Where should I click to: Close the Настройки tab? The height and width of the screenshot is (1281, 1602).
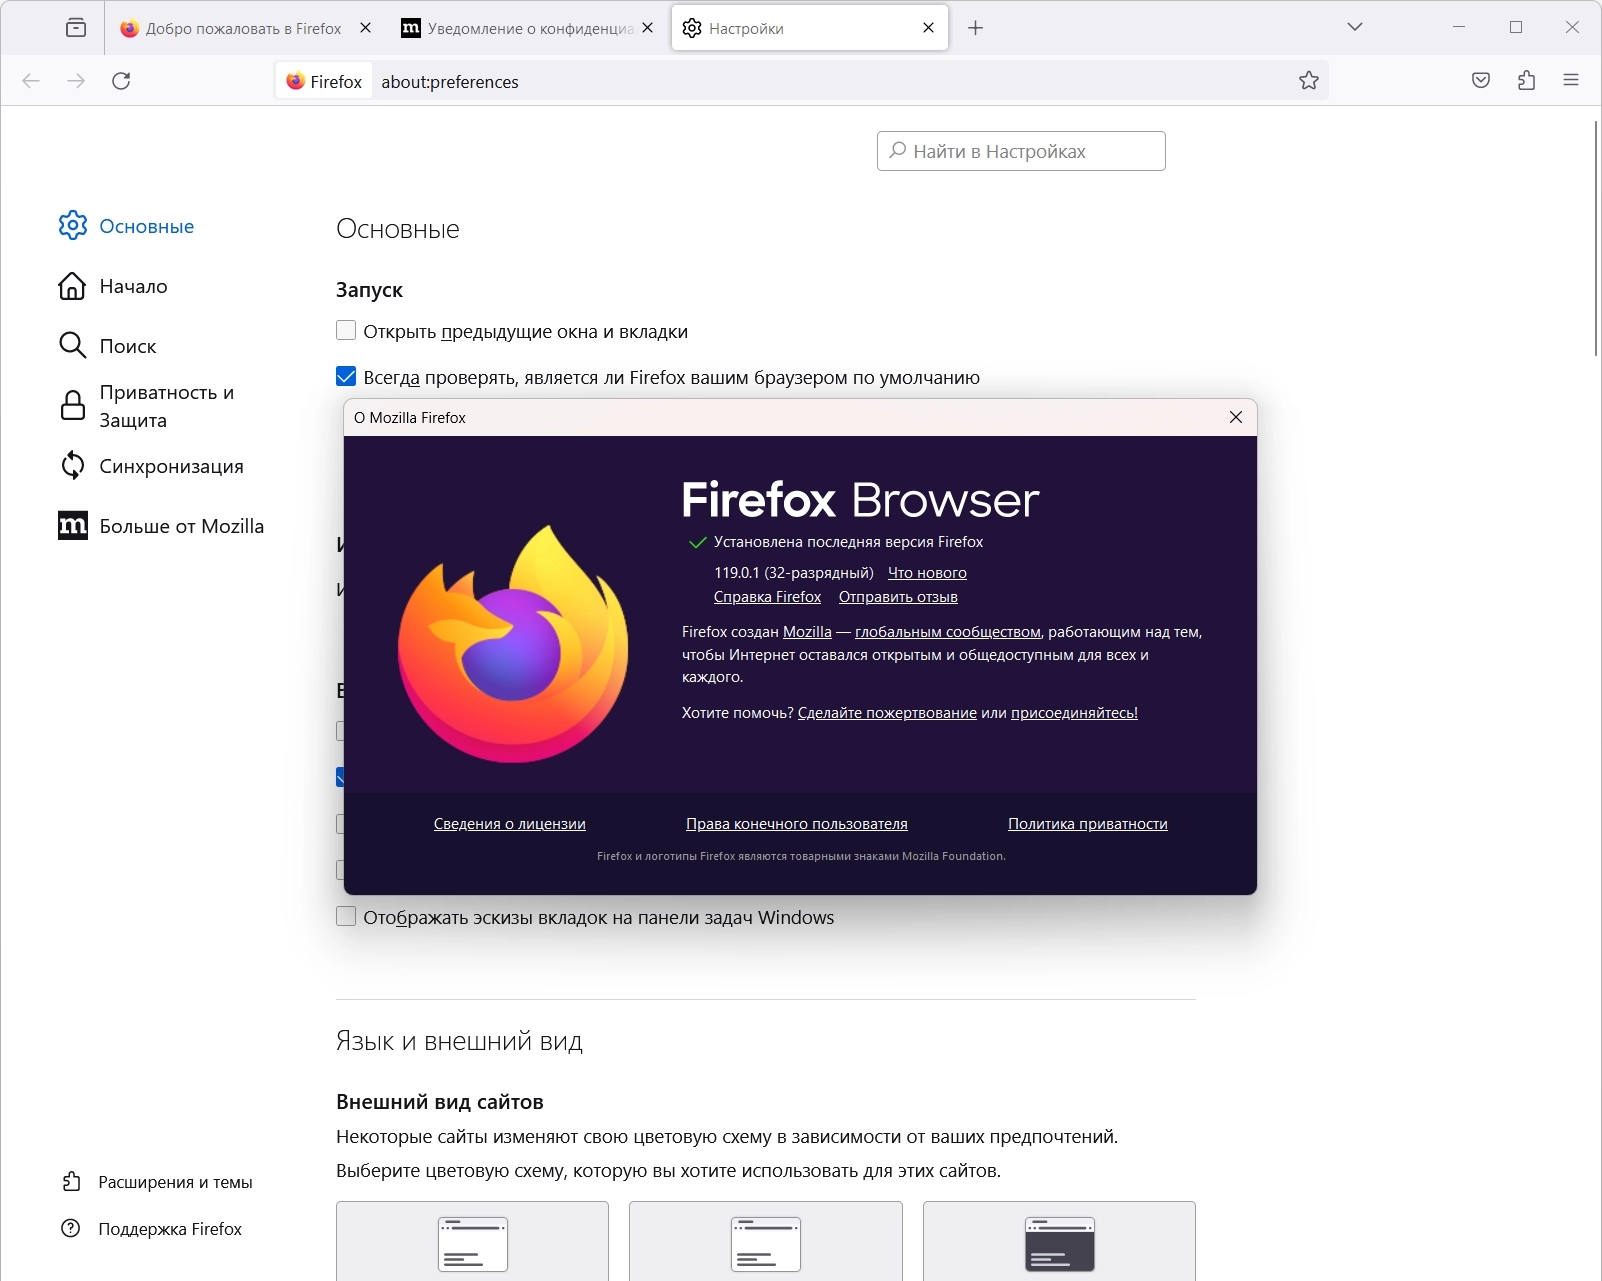click(x=929, y=28)
